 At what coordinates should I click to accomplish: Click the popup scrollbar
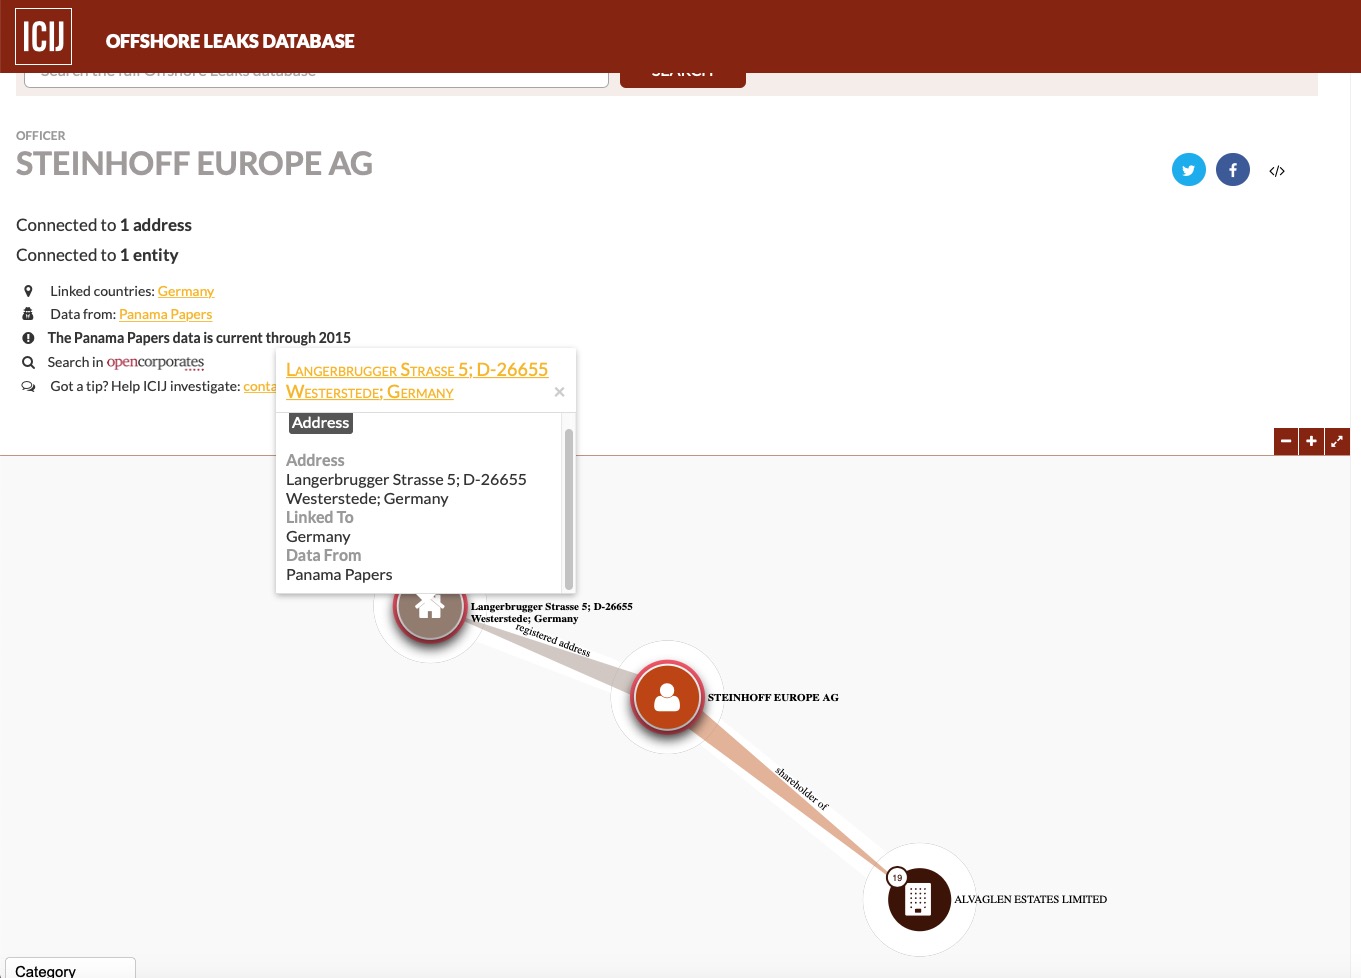pyautogui.click(x=569, y=508)
